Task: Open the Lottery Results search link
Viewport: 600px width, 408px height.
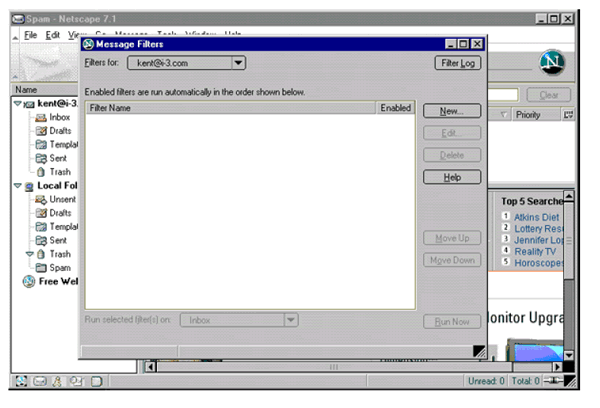Action: 538,229
